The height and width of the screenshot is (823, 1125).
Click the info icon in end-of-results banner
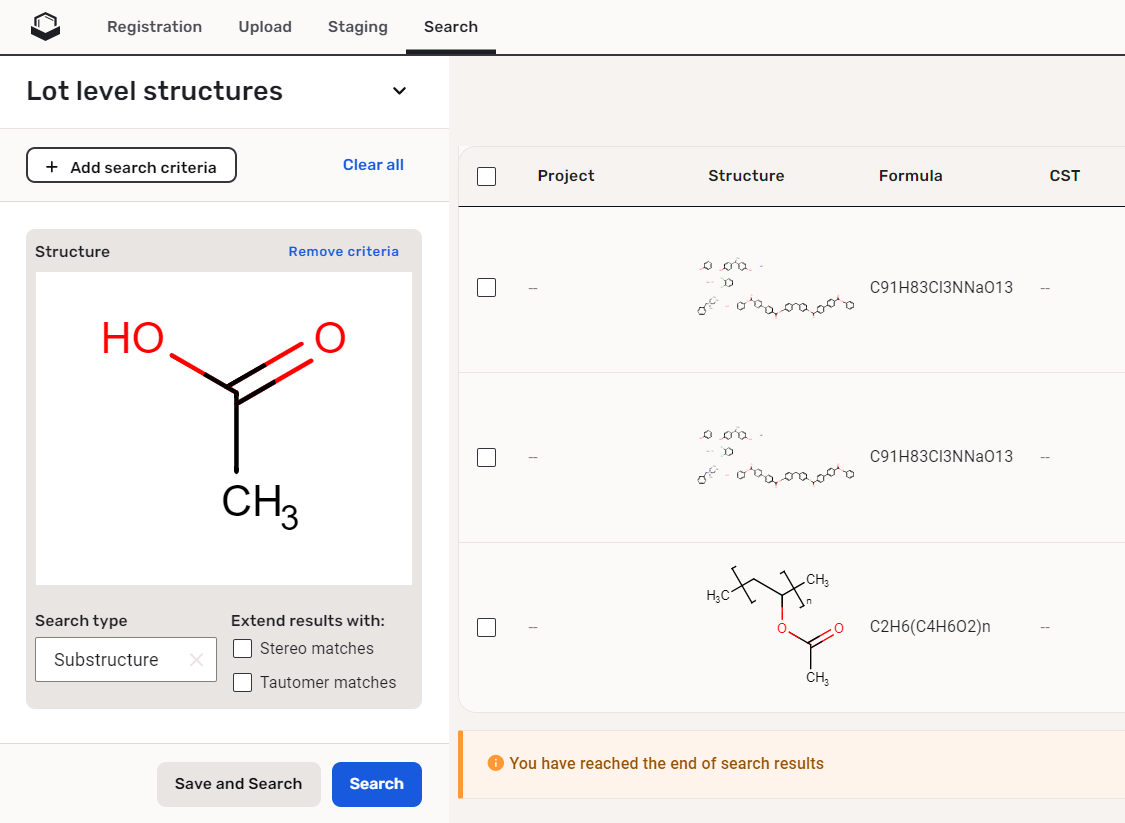pos(495,762)
